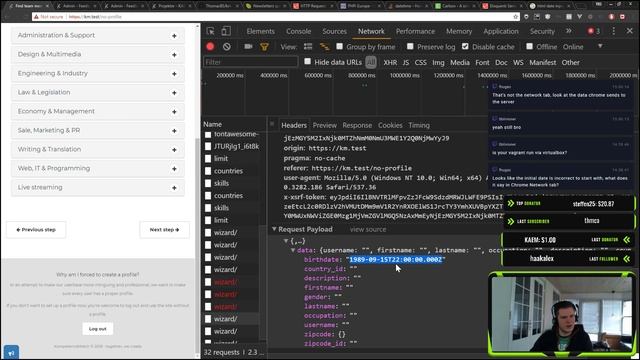Expand Live streaming category
This screenshot has height=360, width=640.
click(98, 187)
